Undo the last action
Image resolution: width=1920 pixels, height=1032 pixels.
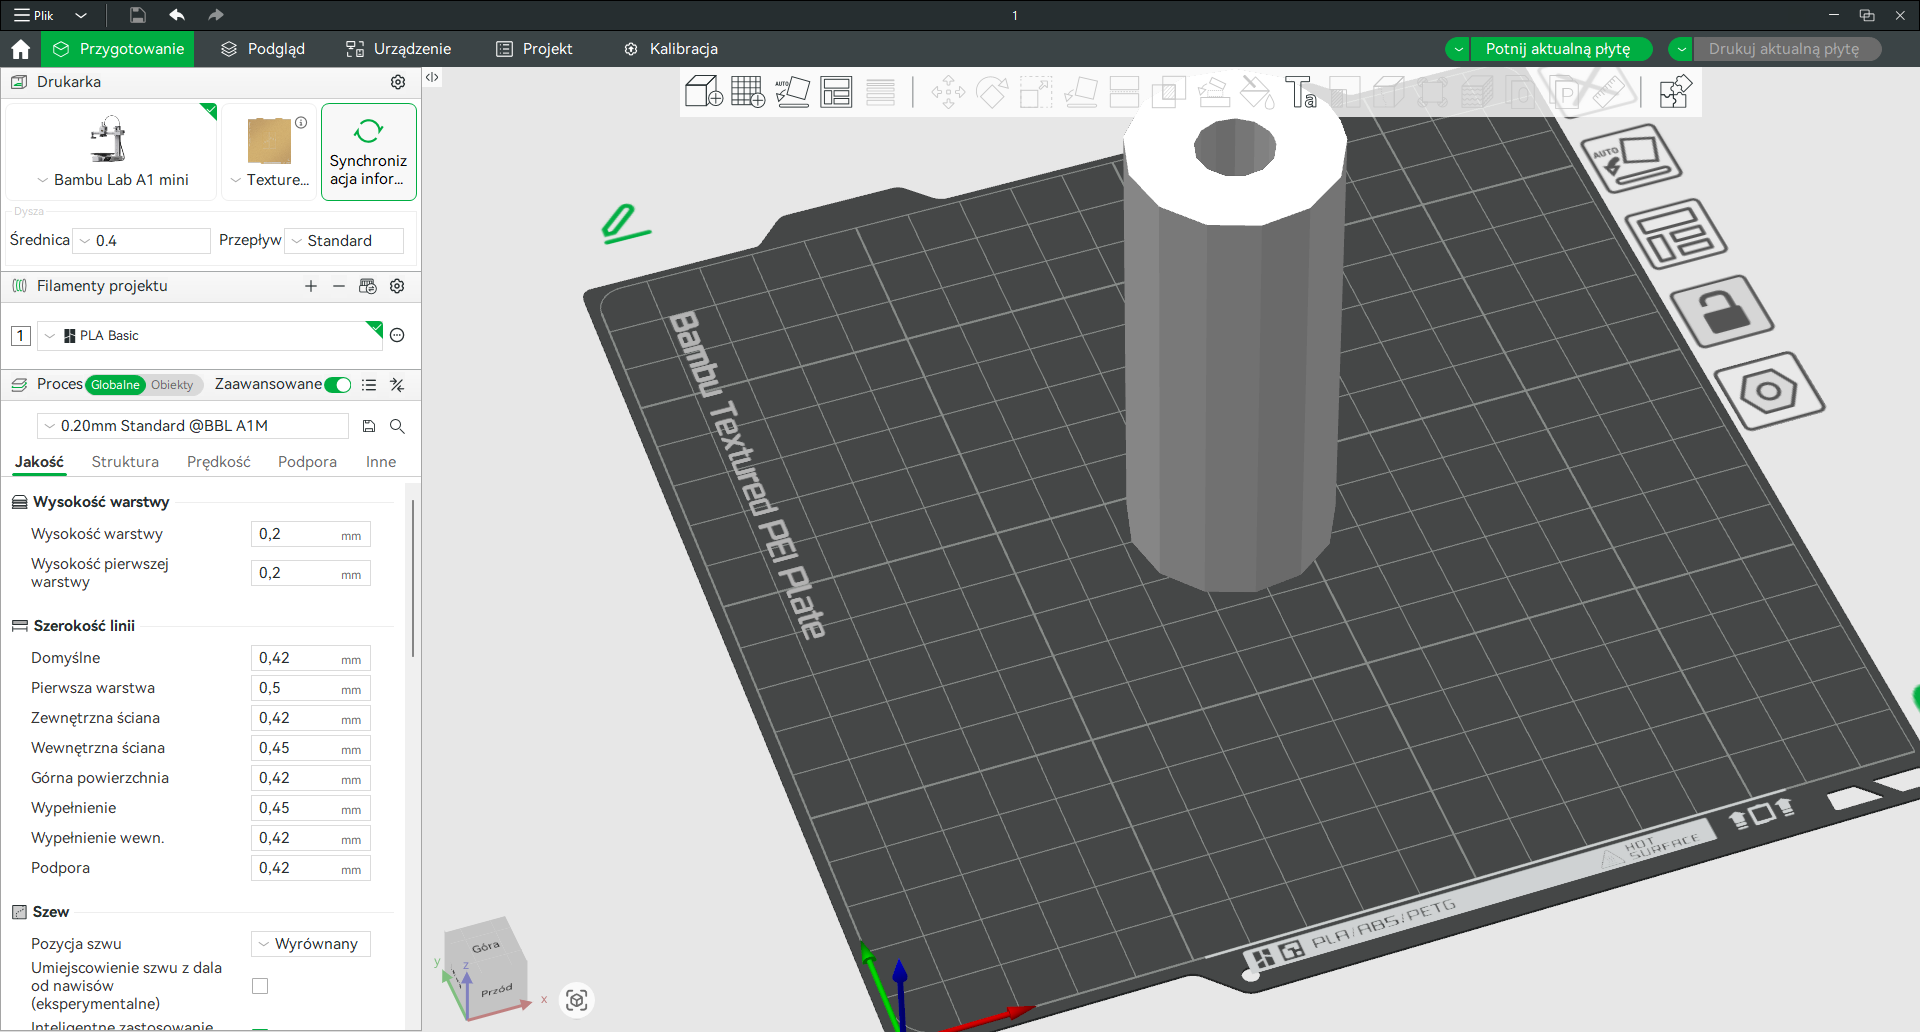coord(177,15)
